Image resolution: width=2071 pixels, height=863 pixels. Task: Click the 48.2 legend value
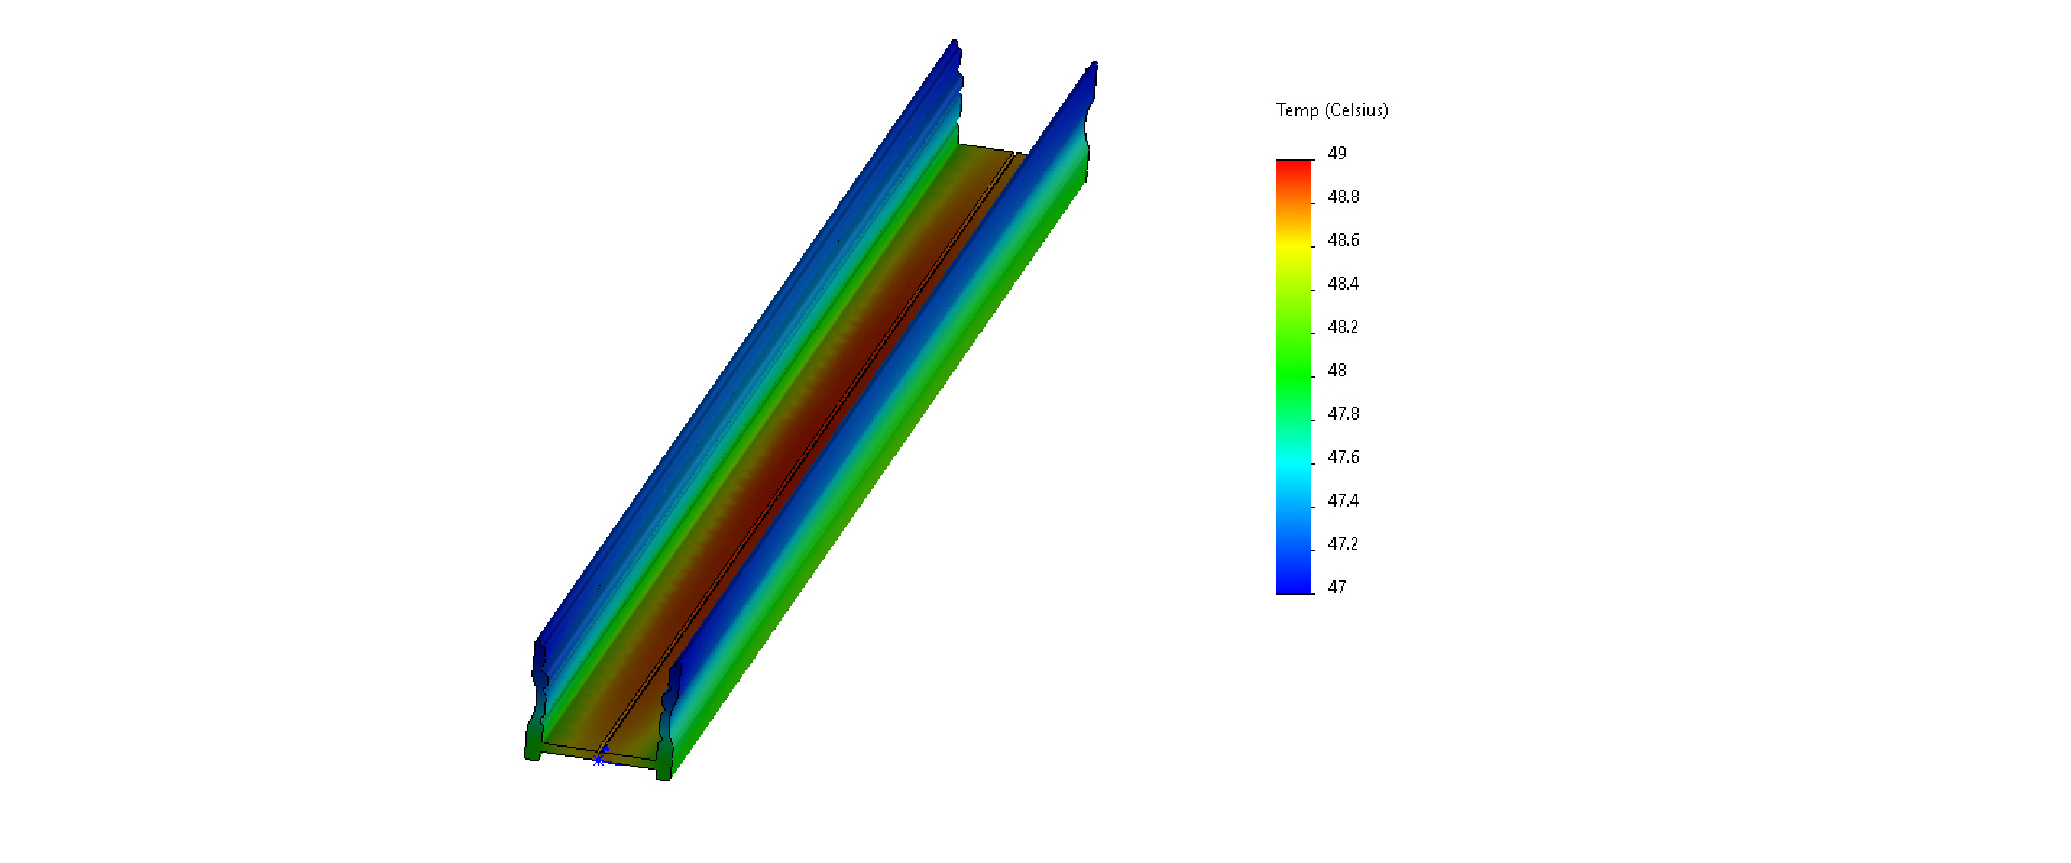[x=1343, y=327]
